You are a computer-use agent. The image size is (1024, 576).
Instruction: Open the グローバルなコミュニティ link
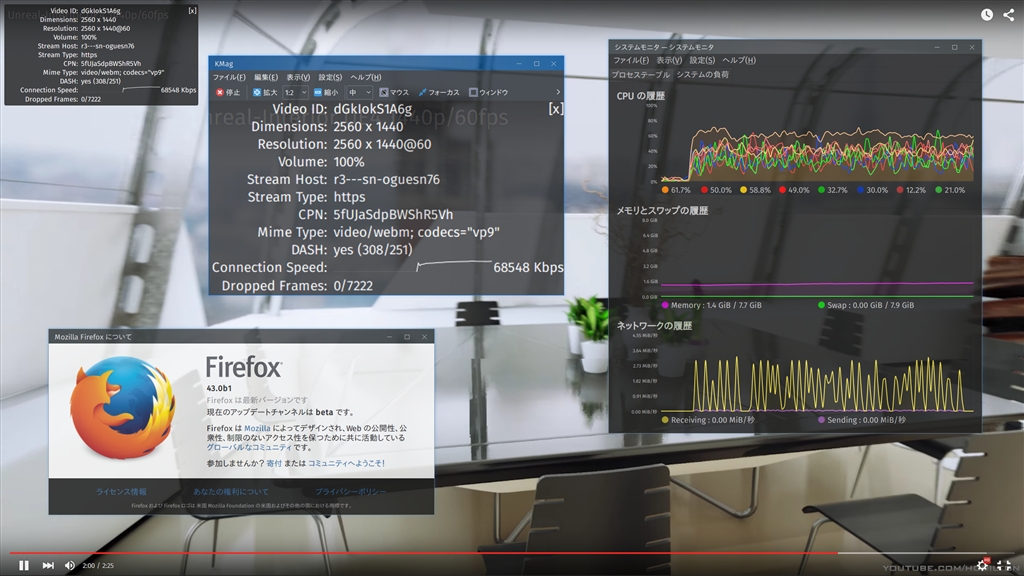[249, 447]
